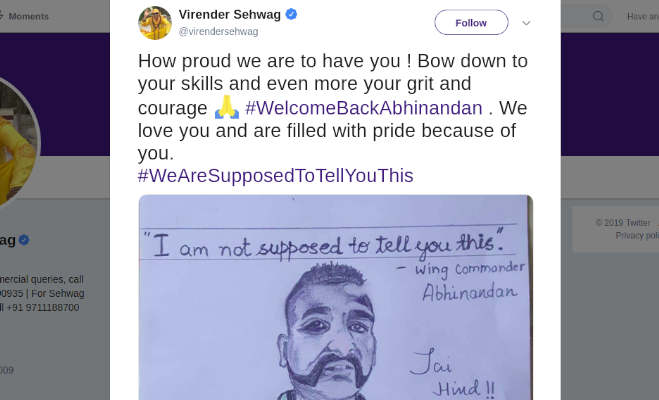
Task: Open the #WelcomeBackAbhinandan hashtag link
Action: click(x=364, y=108)
